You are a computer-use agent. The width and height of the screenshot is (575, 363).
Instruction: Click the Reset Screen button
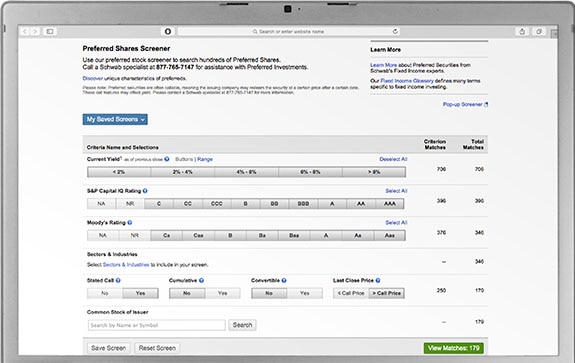[157, 348]
